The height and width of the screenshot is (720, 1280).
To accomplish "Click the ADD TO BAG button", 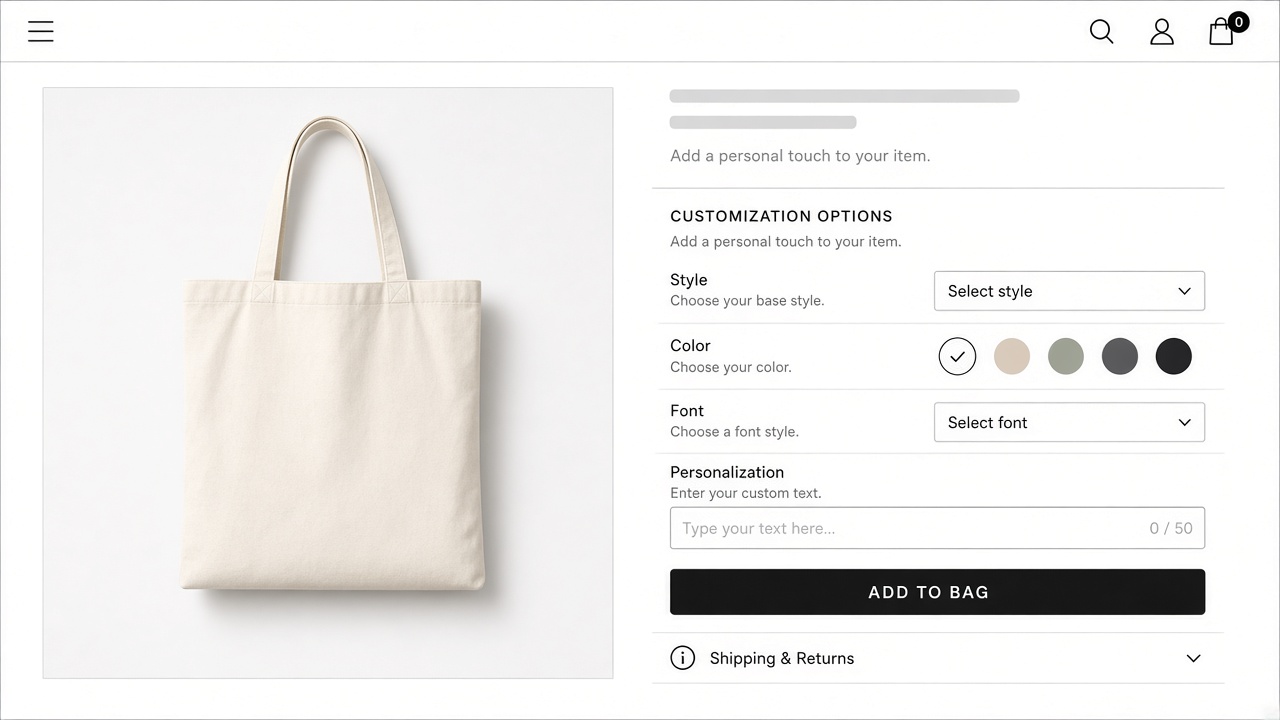I will pyautogui.click(x=937, y=592).
